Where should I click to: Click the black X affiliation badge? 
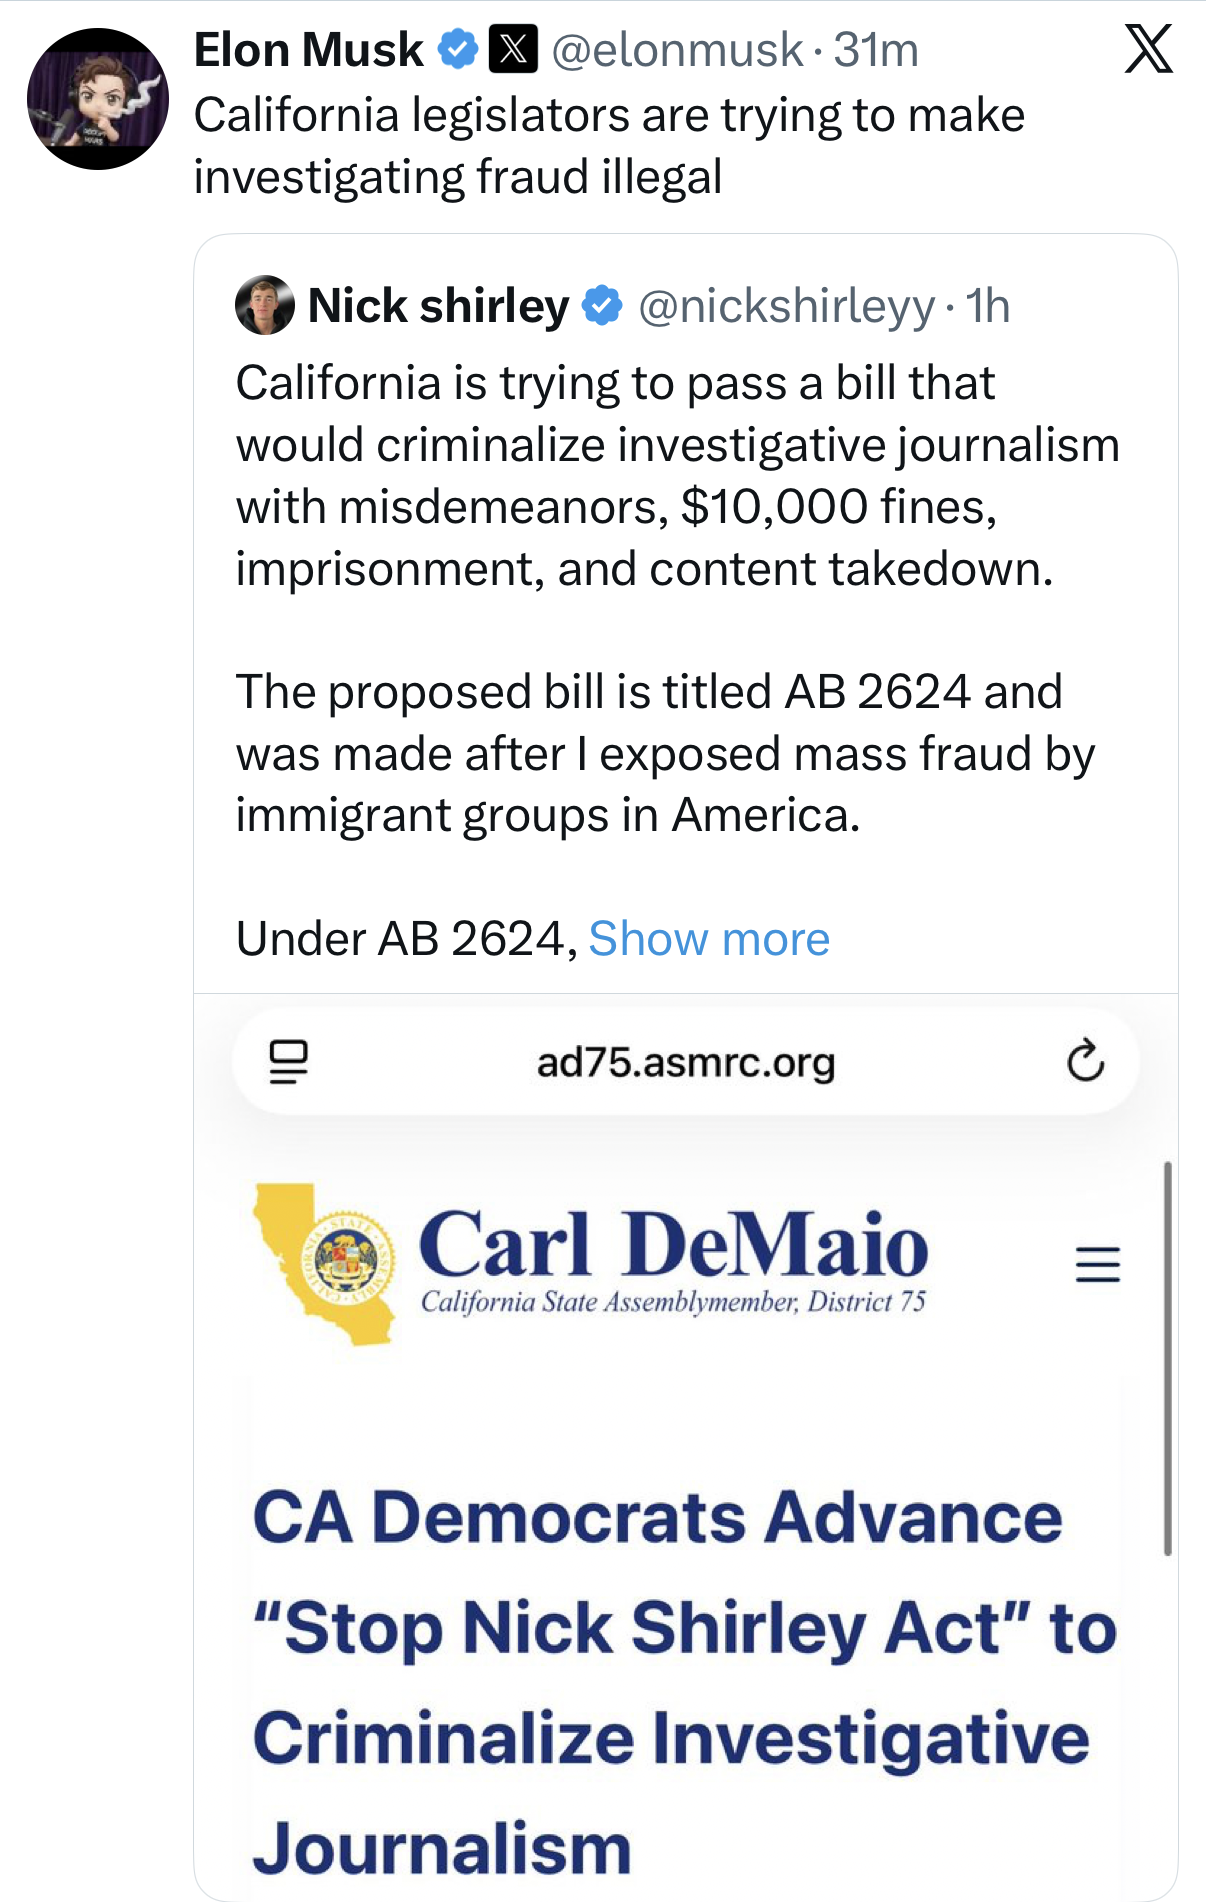513,49
